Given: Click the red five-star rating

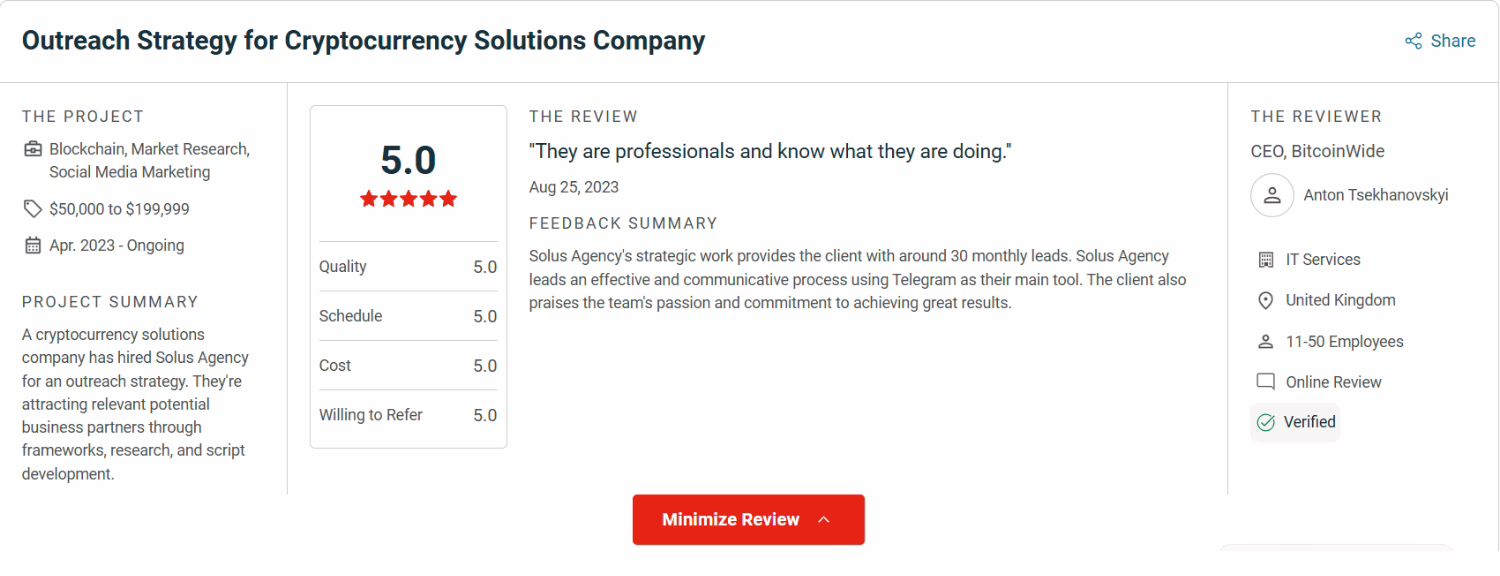Looking at the screenshot, I should pyautogui.click(x=408, y=199).
